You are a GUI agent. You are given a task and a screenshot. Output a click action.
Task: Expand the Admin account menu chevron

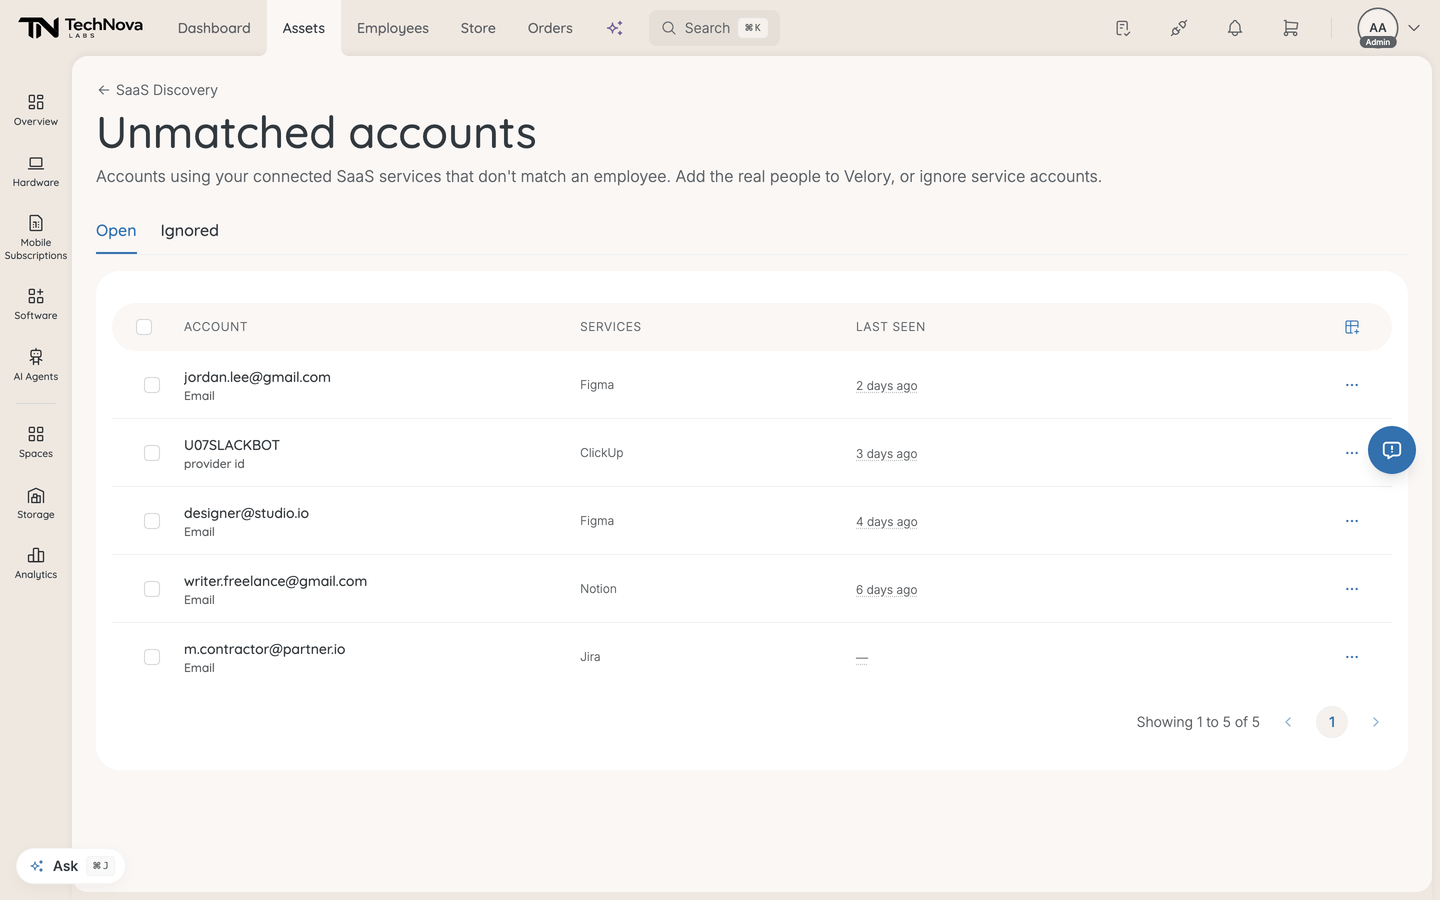[x=1414, y=28]
